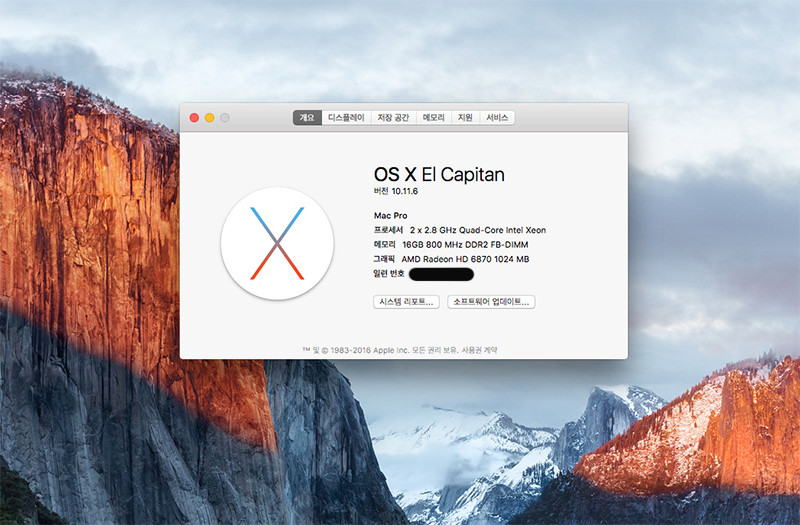Click the 소프트웨어 업데이트... button
This screenshot has height=525, width=800.
click(491, 301)
